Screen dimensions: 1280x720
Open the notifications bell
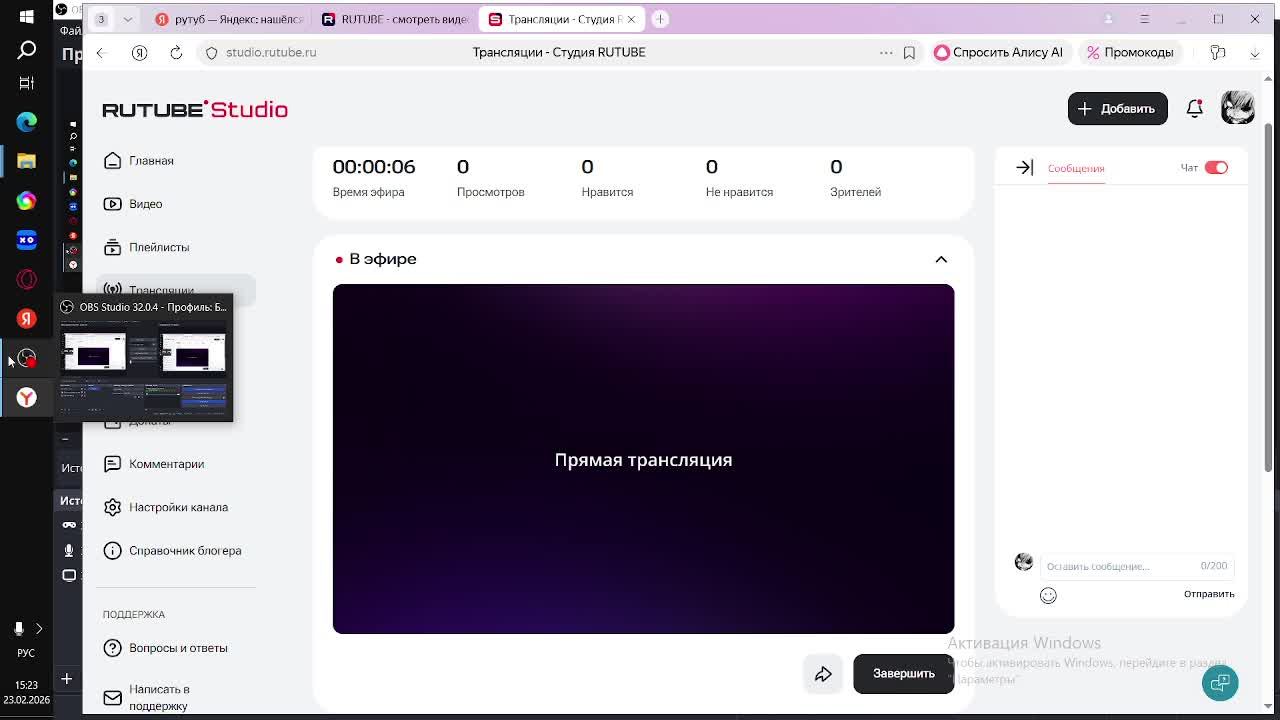click(x=1194, y=109)
